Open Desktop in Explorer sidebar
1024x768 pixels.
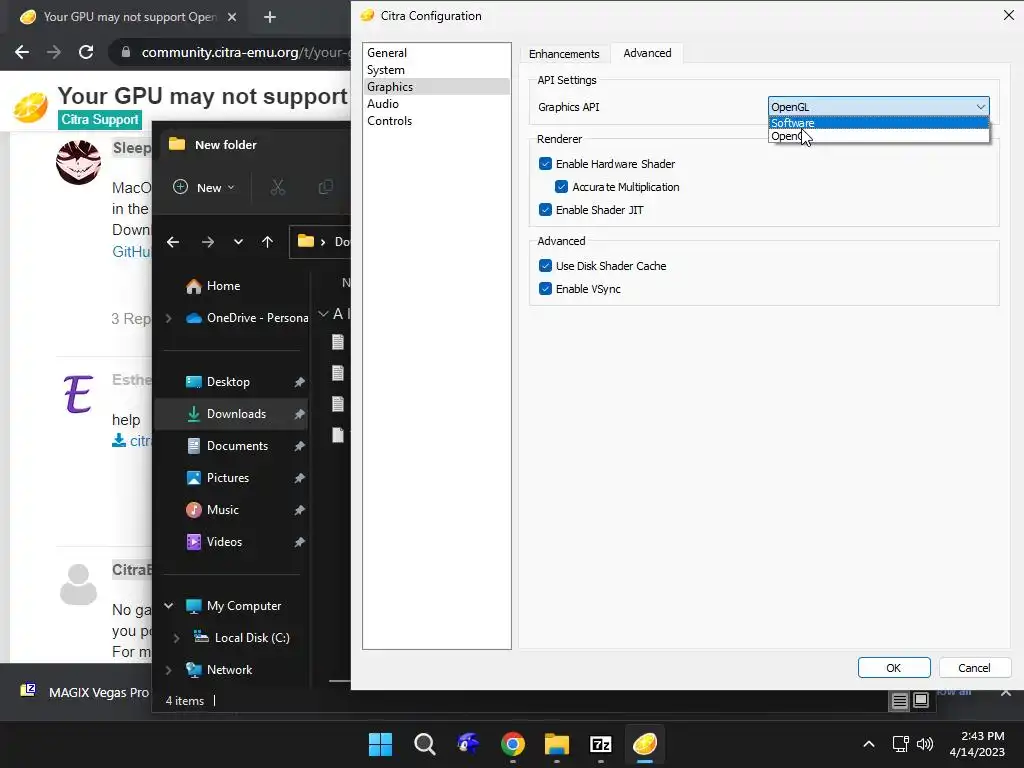pyautogui.click(x=228, y=382)
